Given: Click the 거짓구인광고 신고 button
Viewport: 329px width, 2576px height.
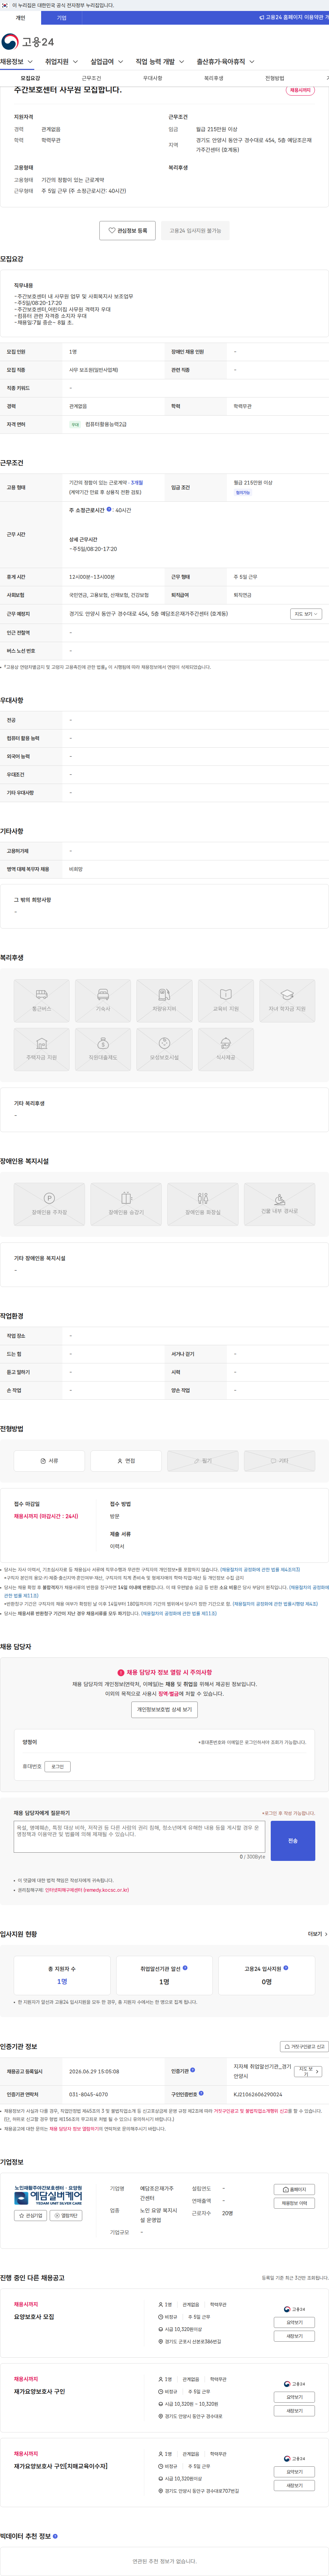Looking at the screenshot, I should [304, 2047].
